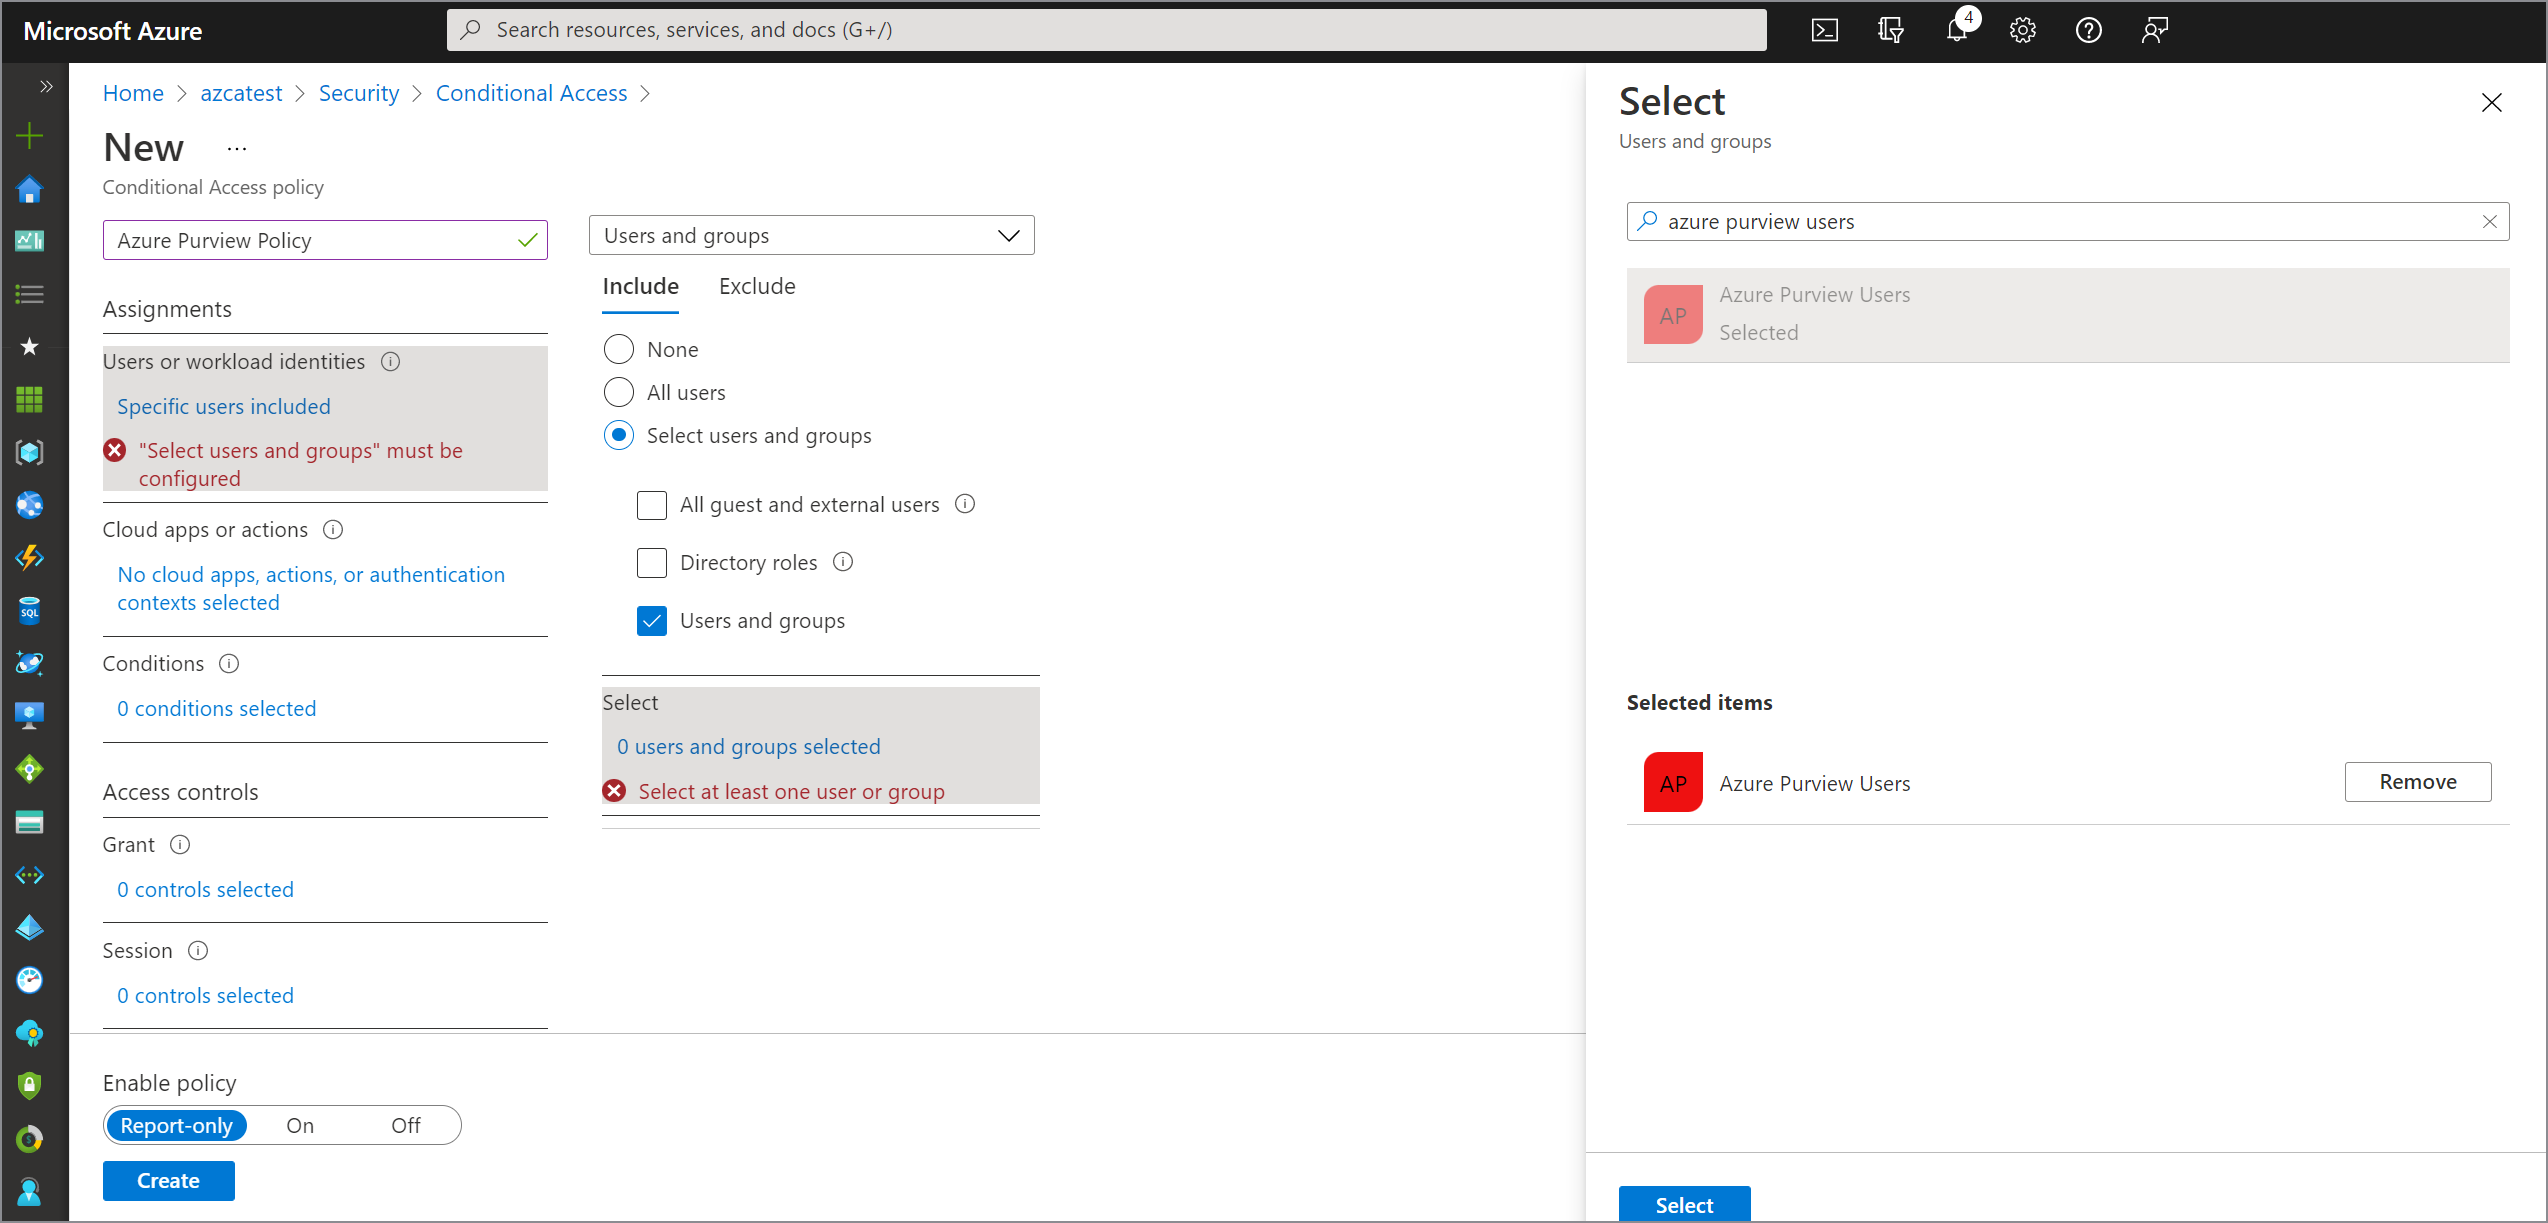Open the Cost Management icon
The image size is (2548, 1223).
pos(30,1138)
